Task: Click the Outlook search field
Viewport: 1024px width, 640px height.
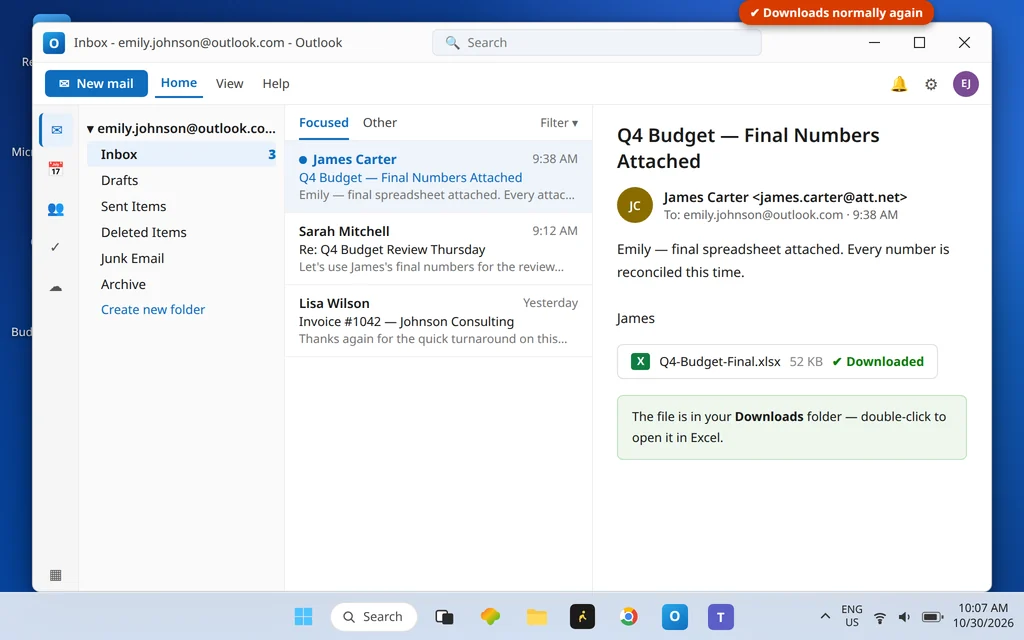Action: [x=597, y=42]
